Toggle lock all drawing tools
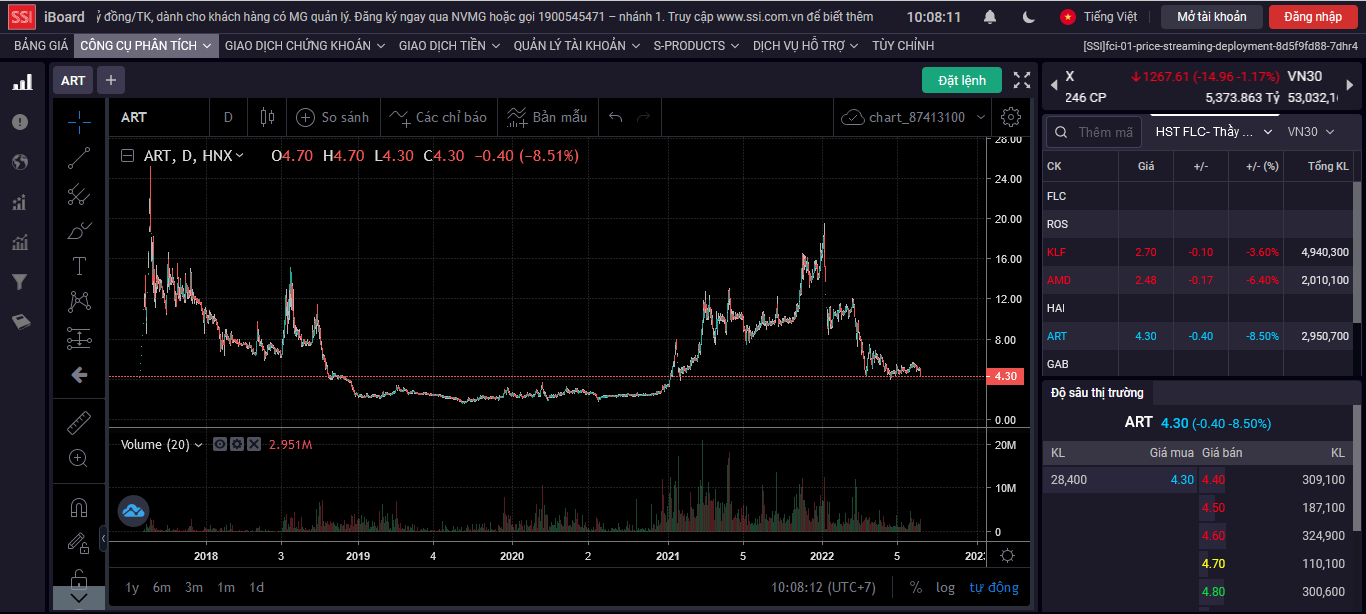The height and width of the screenshot is (614, 1366). click(79, 578)
